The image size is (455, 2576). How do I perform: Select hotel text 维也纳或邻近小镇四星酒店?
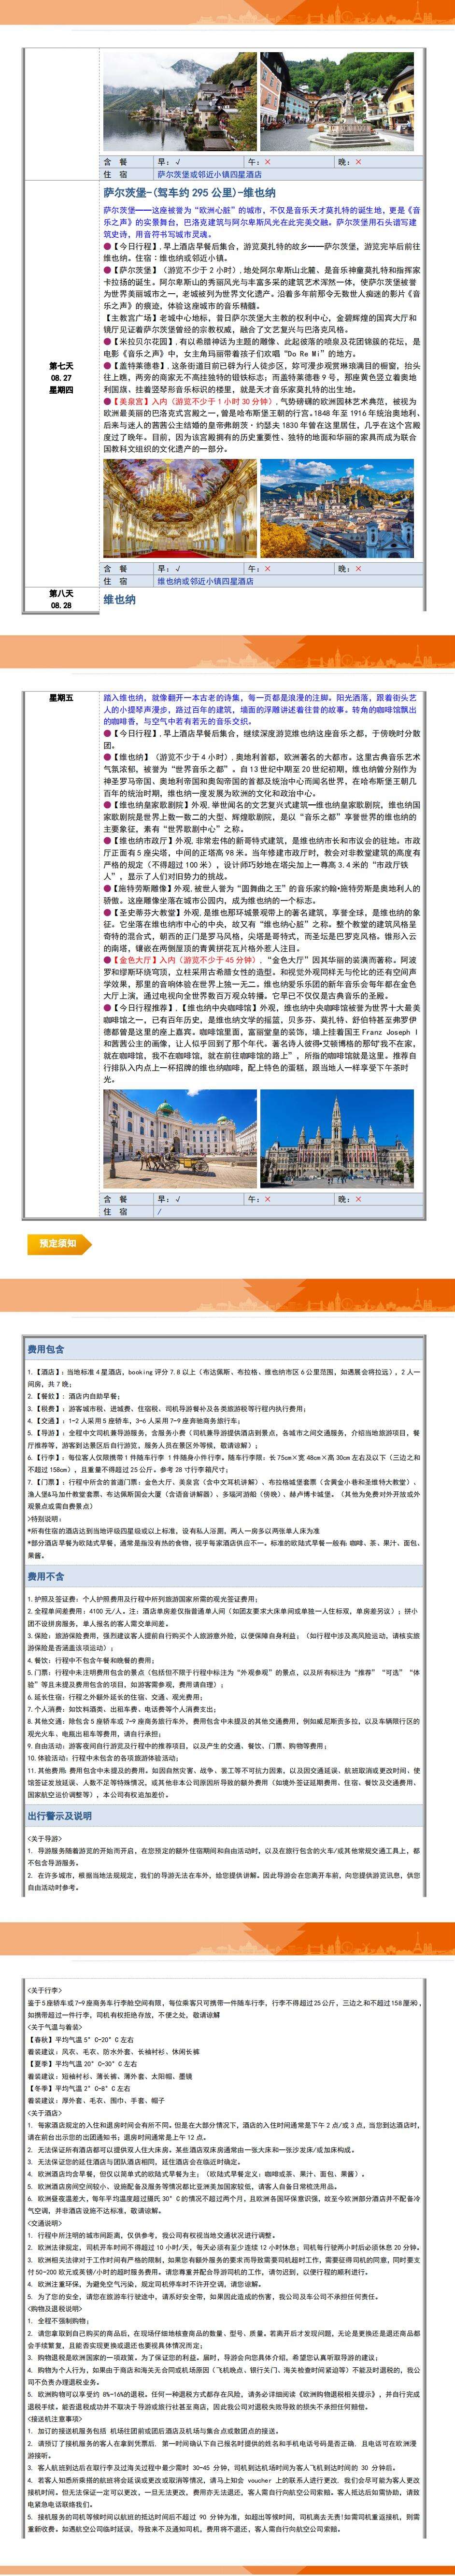point(205,580)
